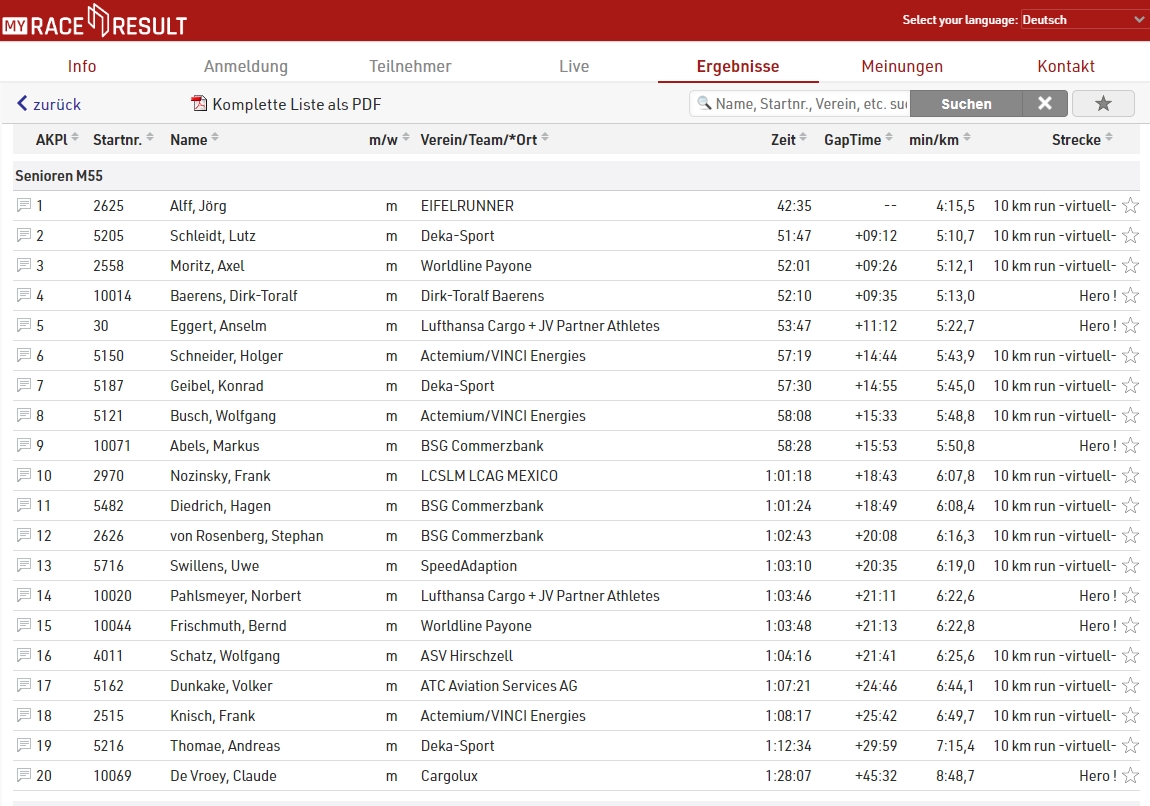Toggle favorite star for Eggert, Anselm
This screenshot has height=806, width=1150.
click(1130, 326)
